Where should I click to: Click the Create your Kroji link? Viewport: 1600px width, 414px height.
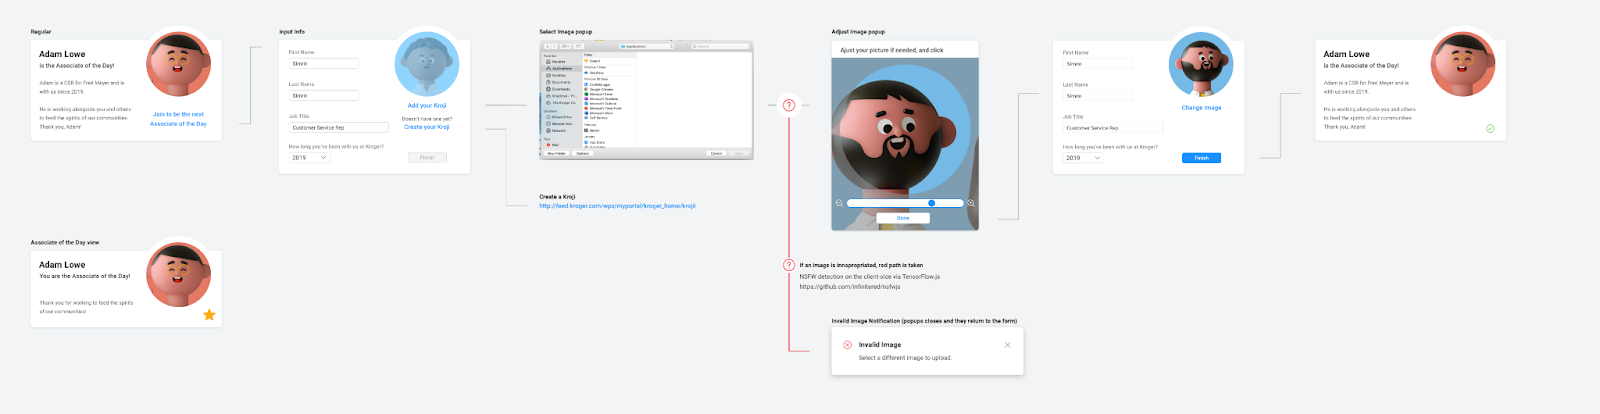[x=427, y=127]
